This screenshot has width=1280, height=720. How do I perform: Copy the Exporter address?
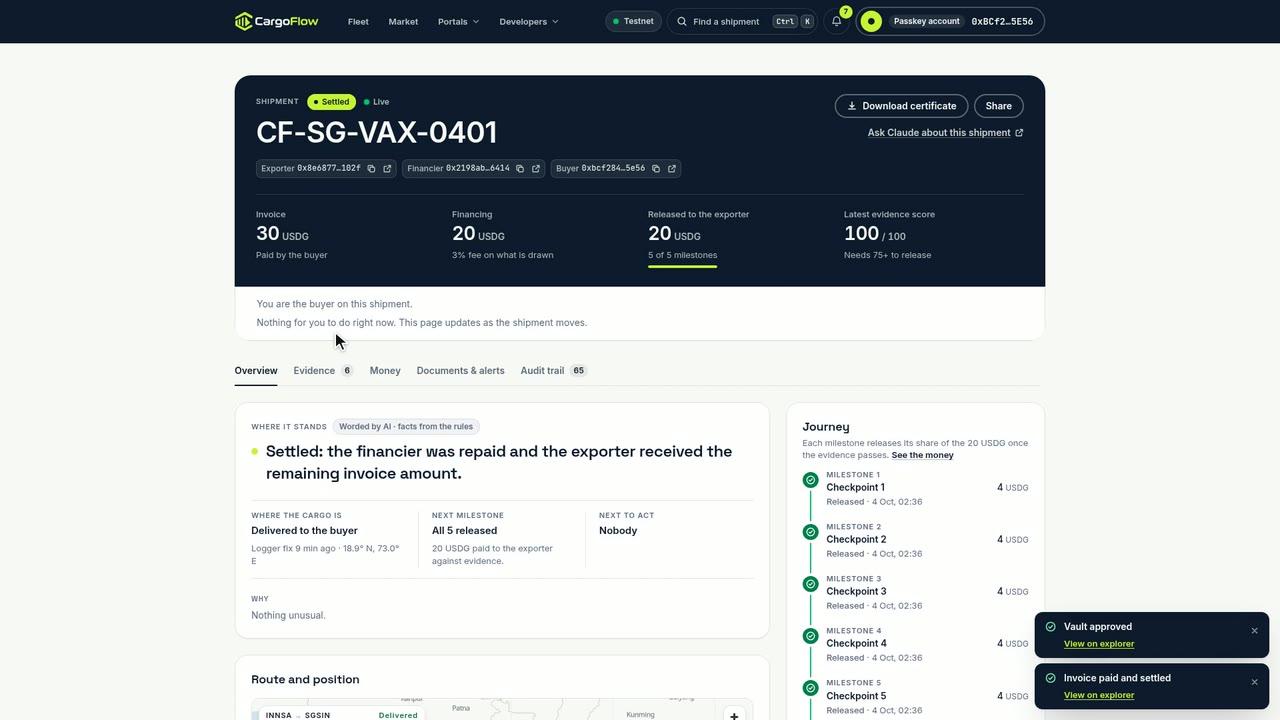371,169
